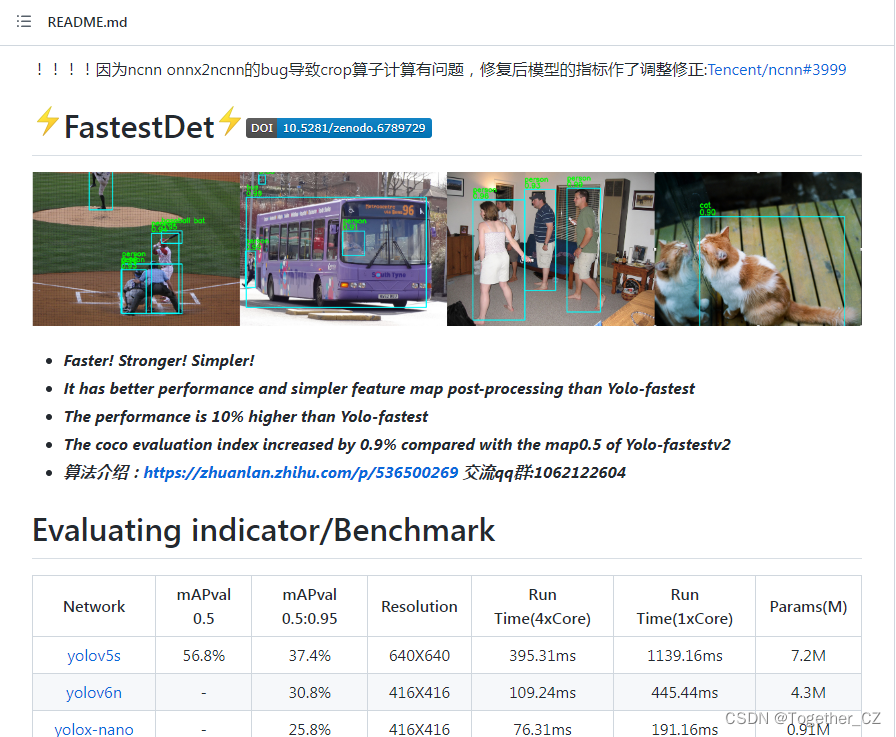Click the 37.4% mAP cell

pyautogui.click(x=309, y=655)
